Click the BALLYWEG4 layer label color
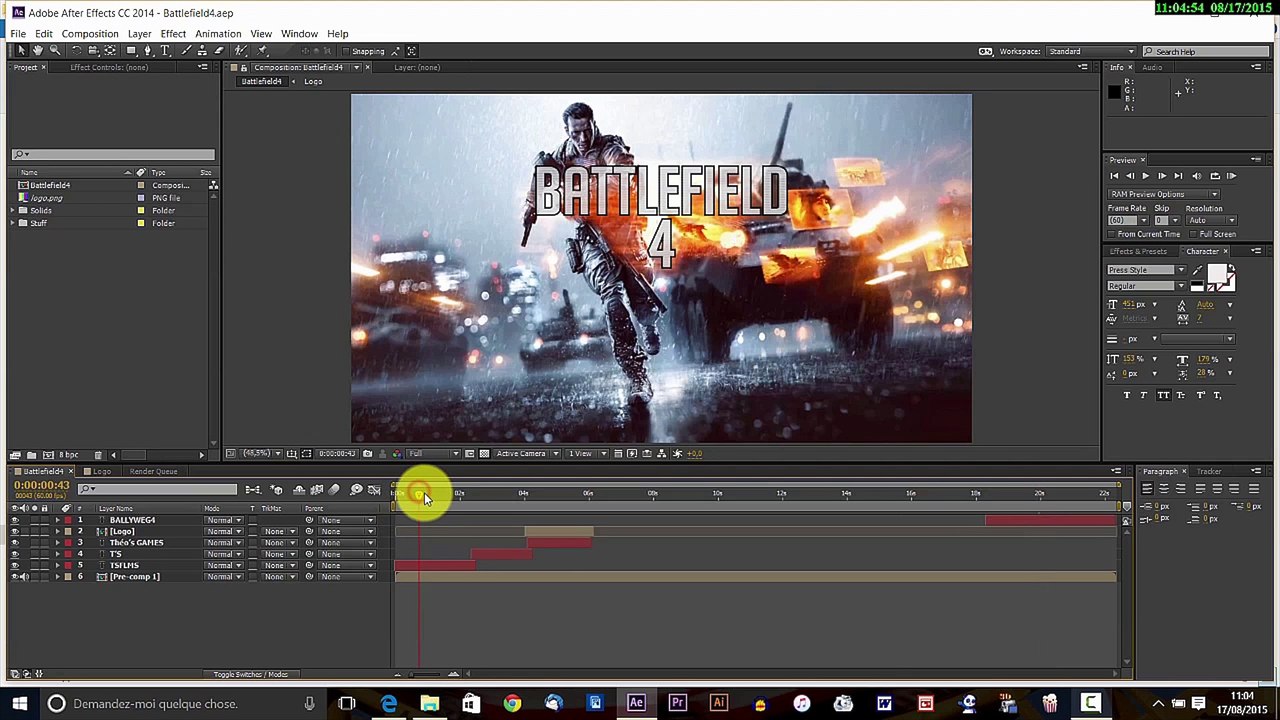Viewport: 1280px width, 720px height. (67, 520)
